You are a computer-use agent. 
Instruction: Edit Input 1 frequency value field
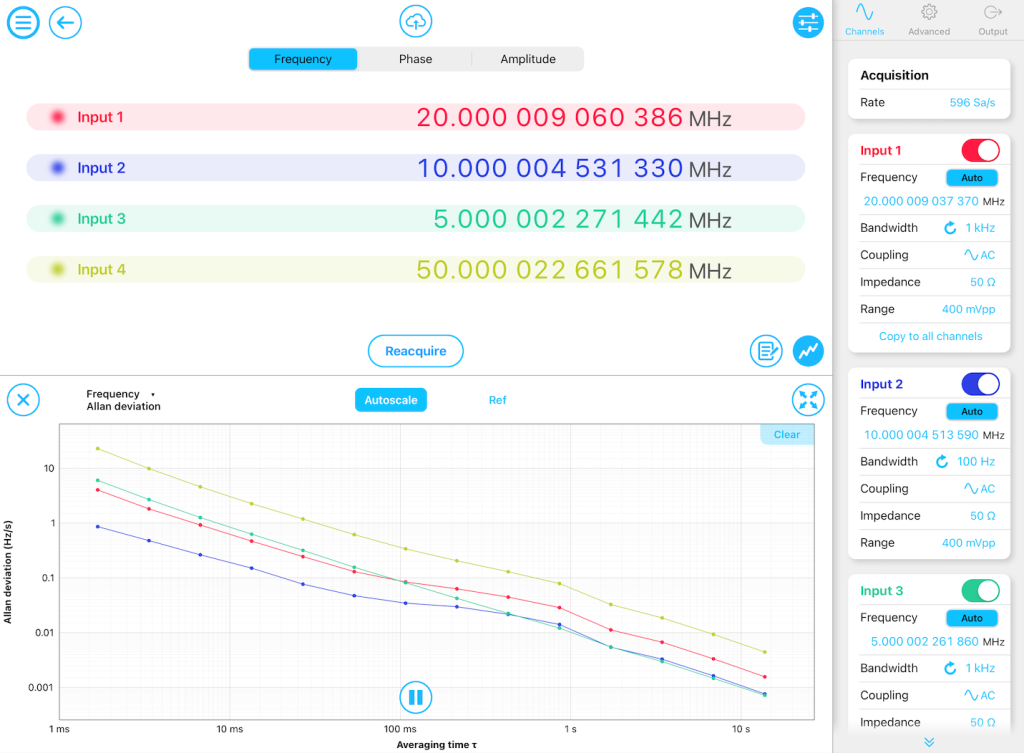(920, 201)
